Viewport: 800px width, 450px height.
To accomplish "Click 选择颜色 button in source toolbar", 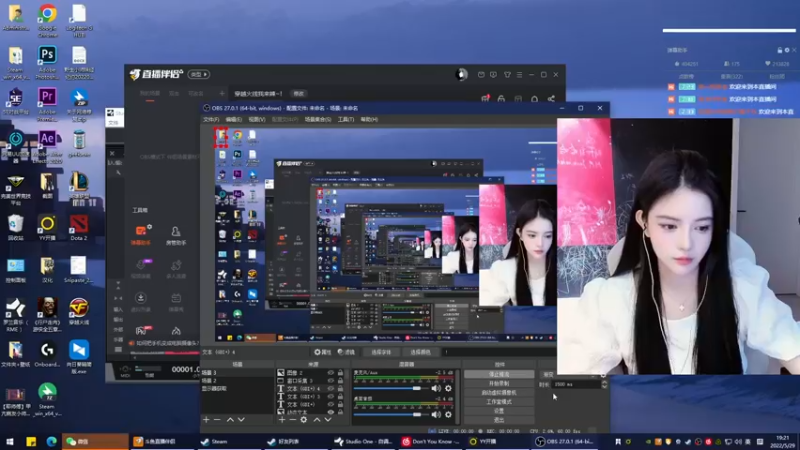I will click(420, 352).
